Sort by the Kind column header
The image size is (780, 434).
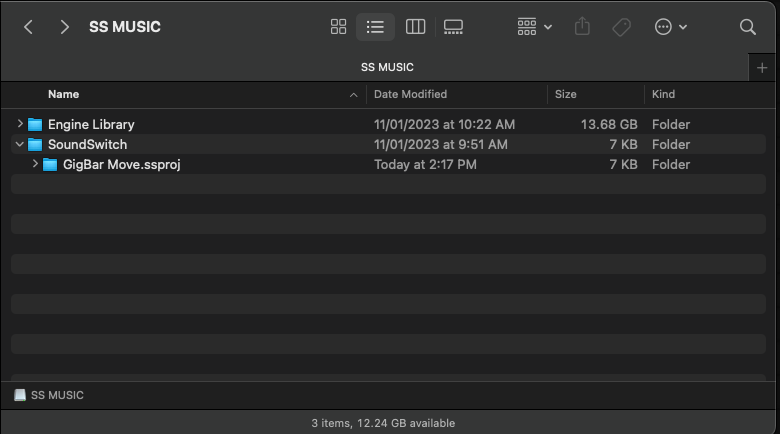pos(664,94)
